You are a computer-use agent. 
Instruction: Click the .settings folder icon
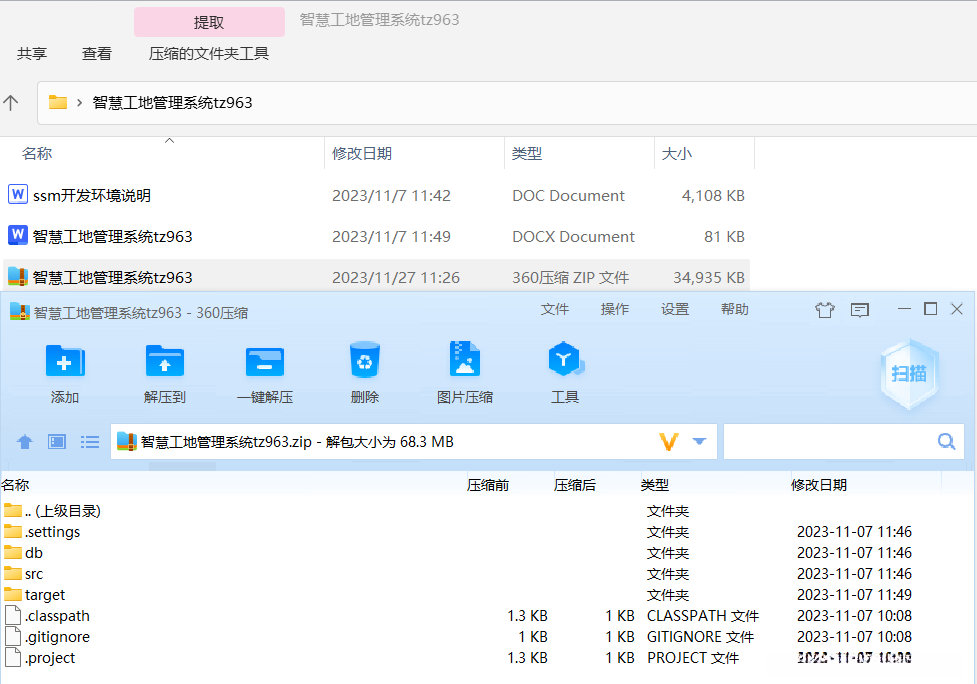coord(12,531)
